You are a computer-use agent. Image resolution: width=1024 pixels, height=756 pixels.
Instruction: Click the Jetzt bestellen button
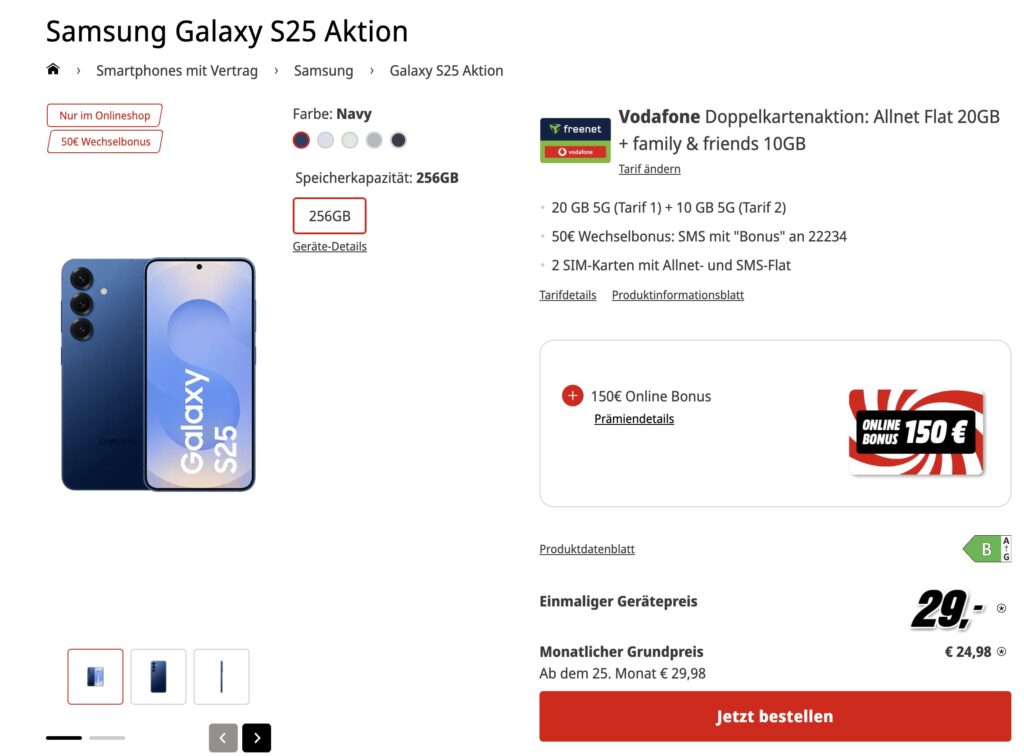coord(774,716)
